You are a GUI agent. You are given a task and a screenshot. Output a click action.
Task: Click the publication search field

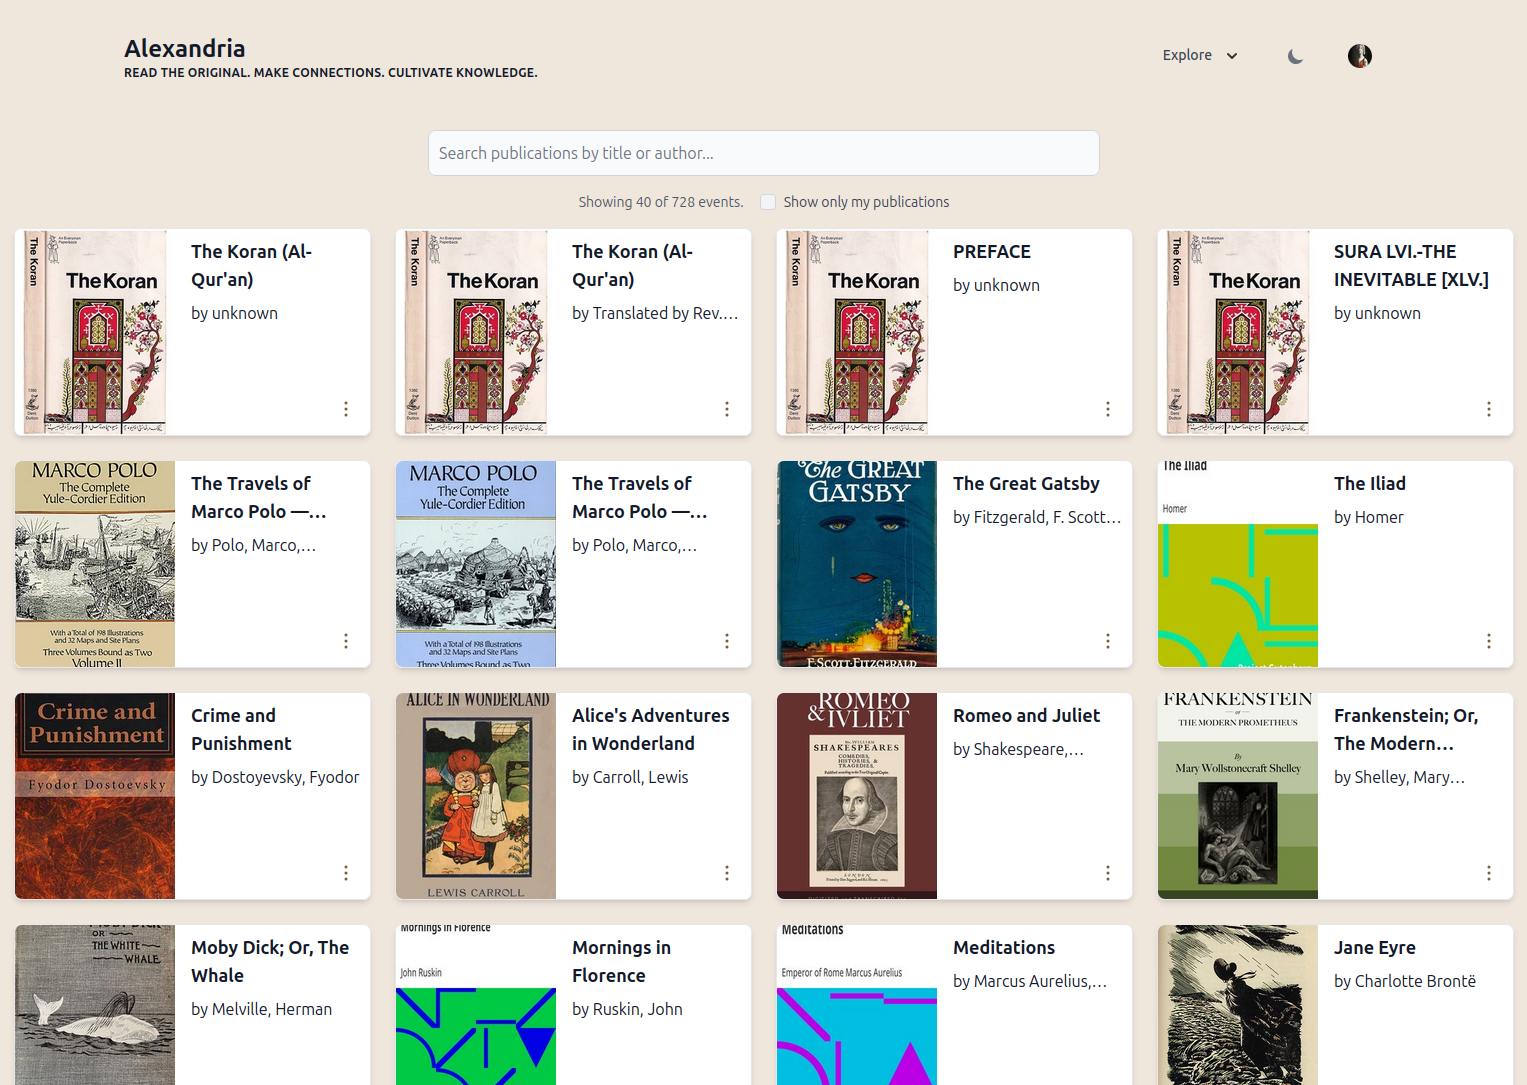click(x=763, y=153)
